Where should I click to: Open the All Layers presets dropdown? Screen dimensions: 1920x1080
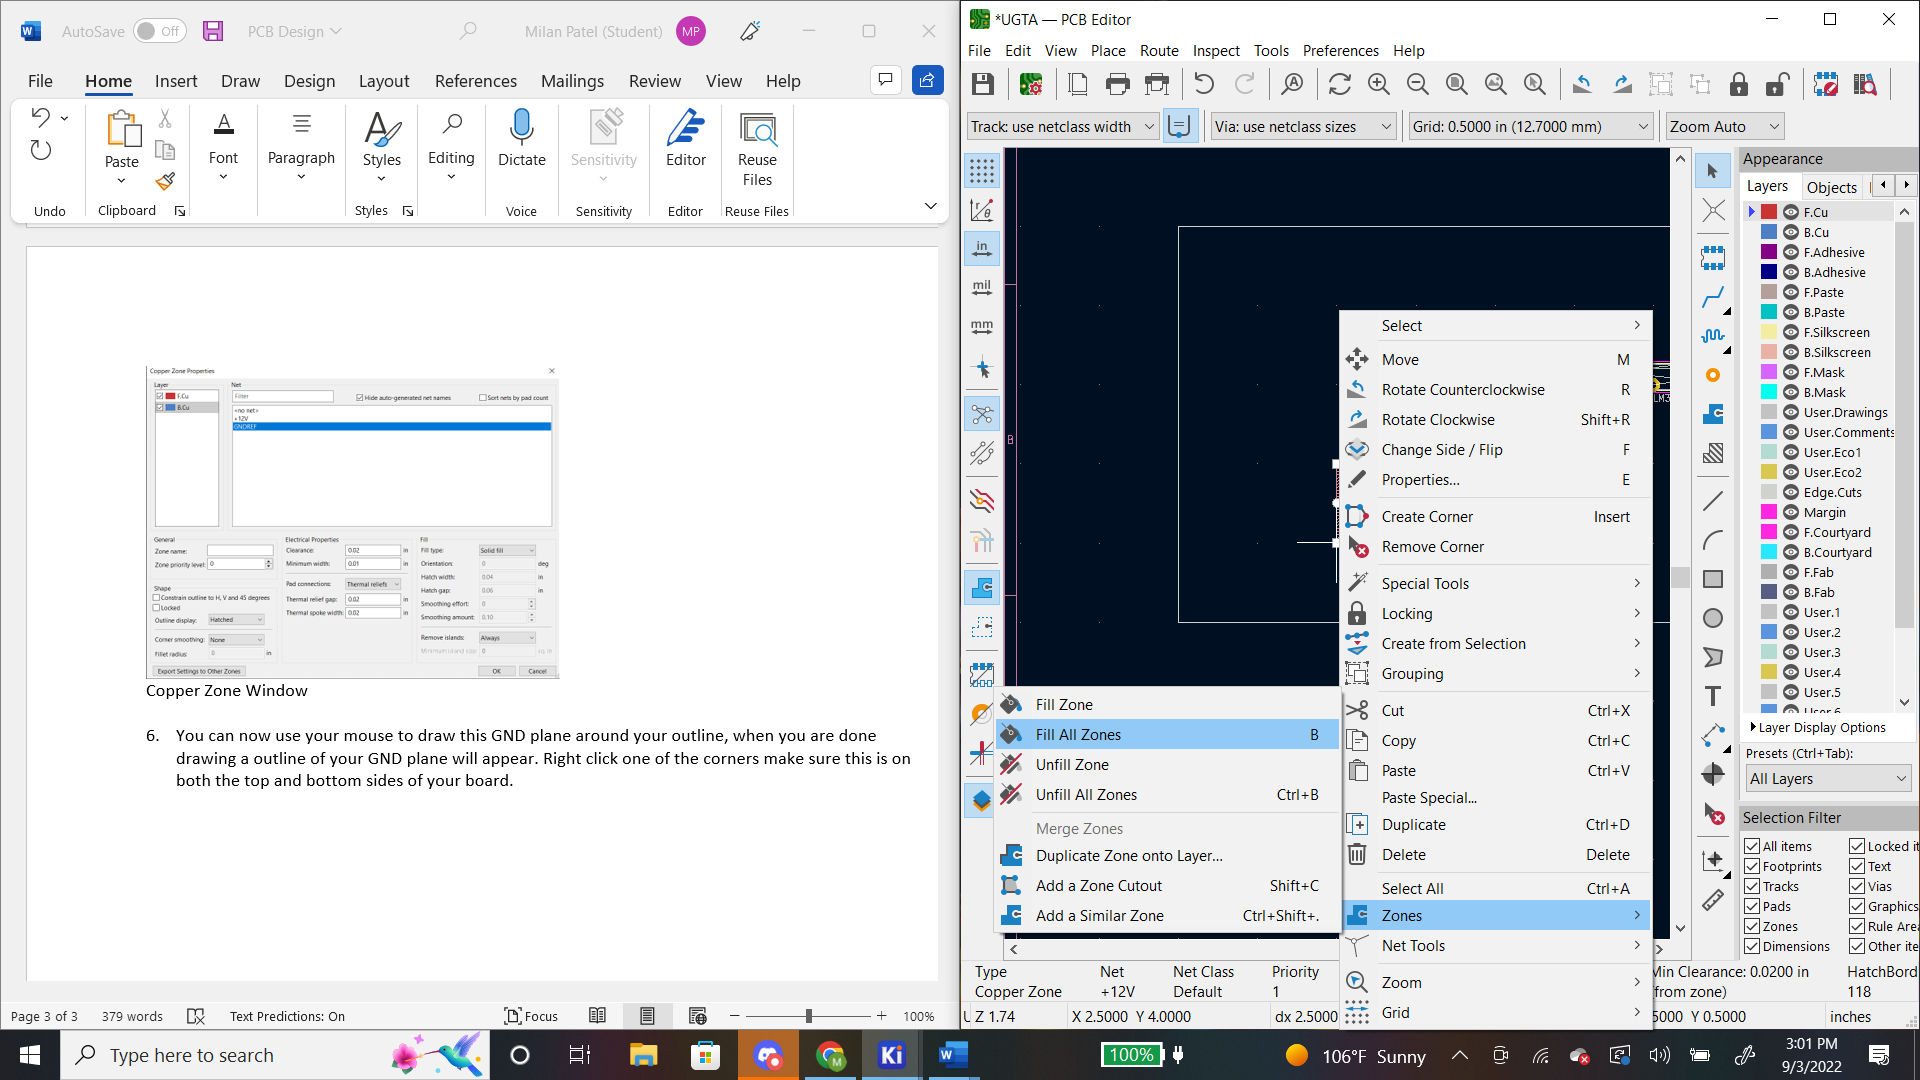point(1827,779)
